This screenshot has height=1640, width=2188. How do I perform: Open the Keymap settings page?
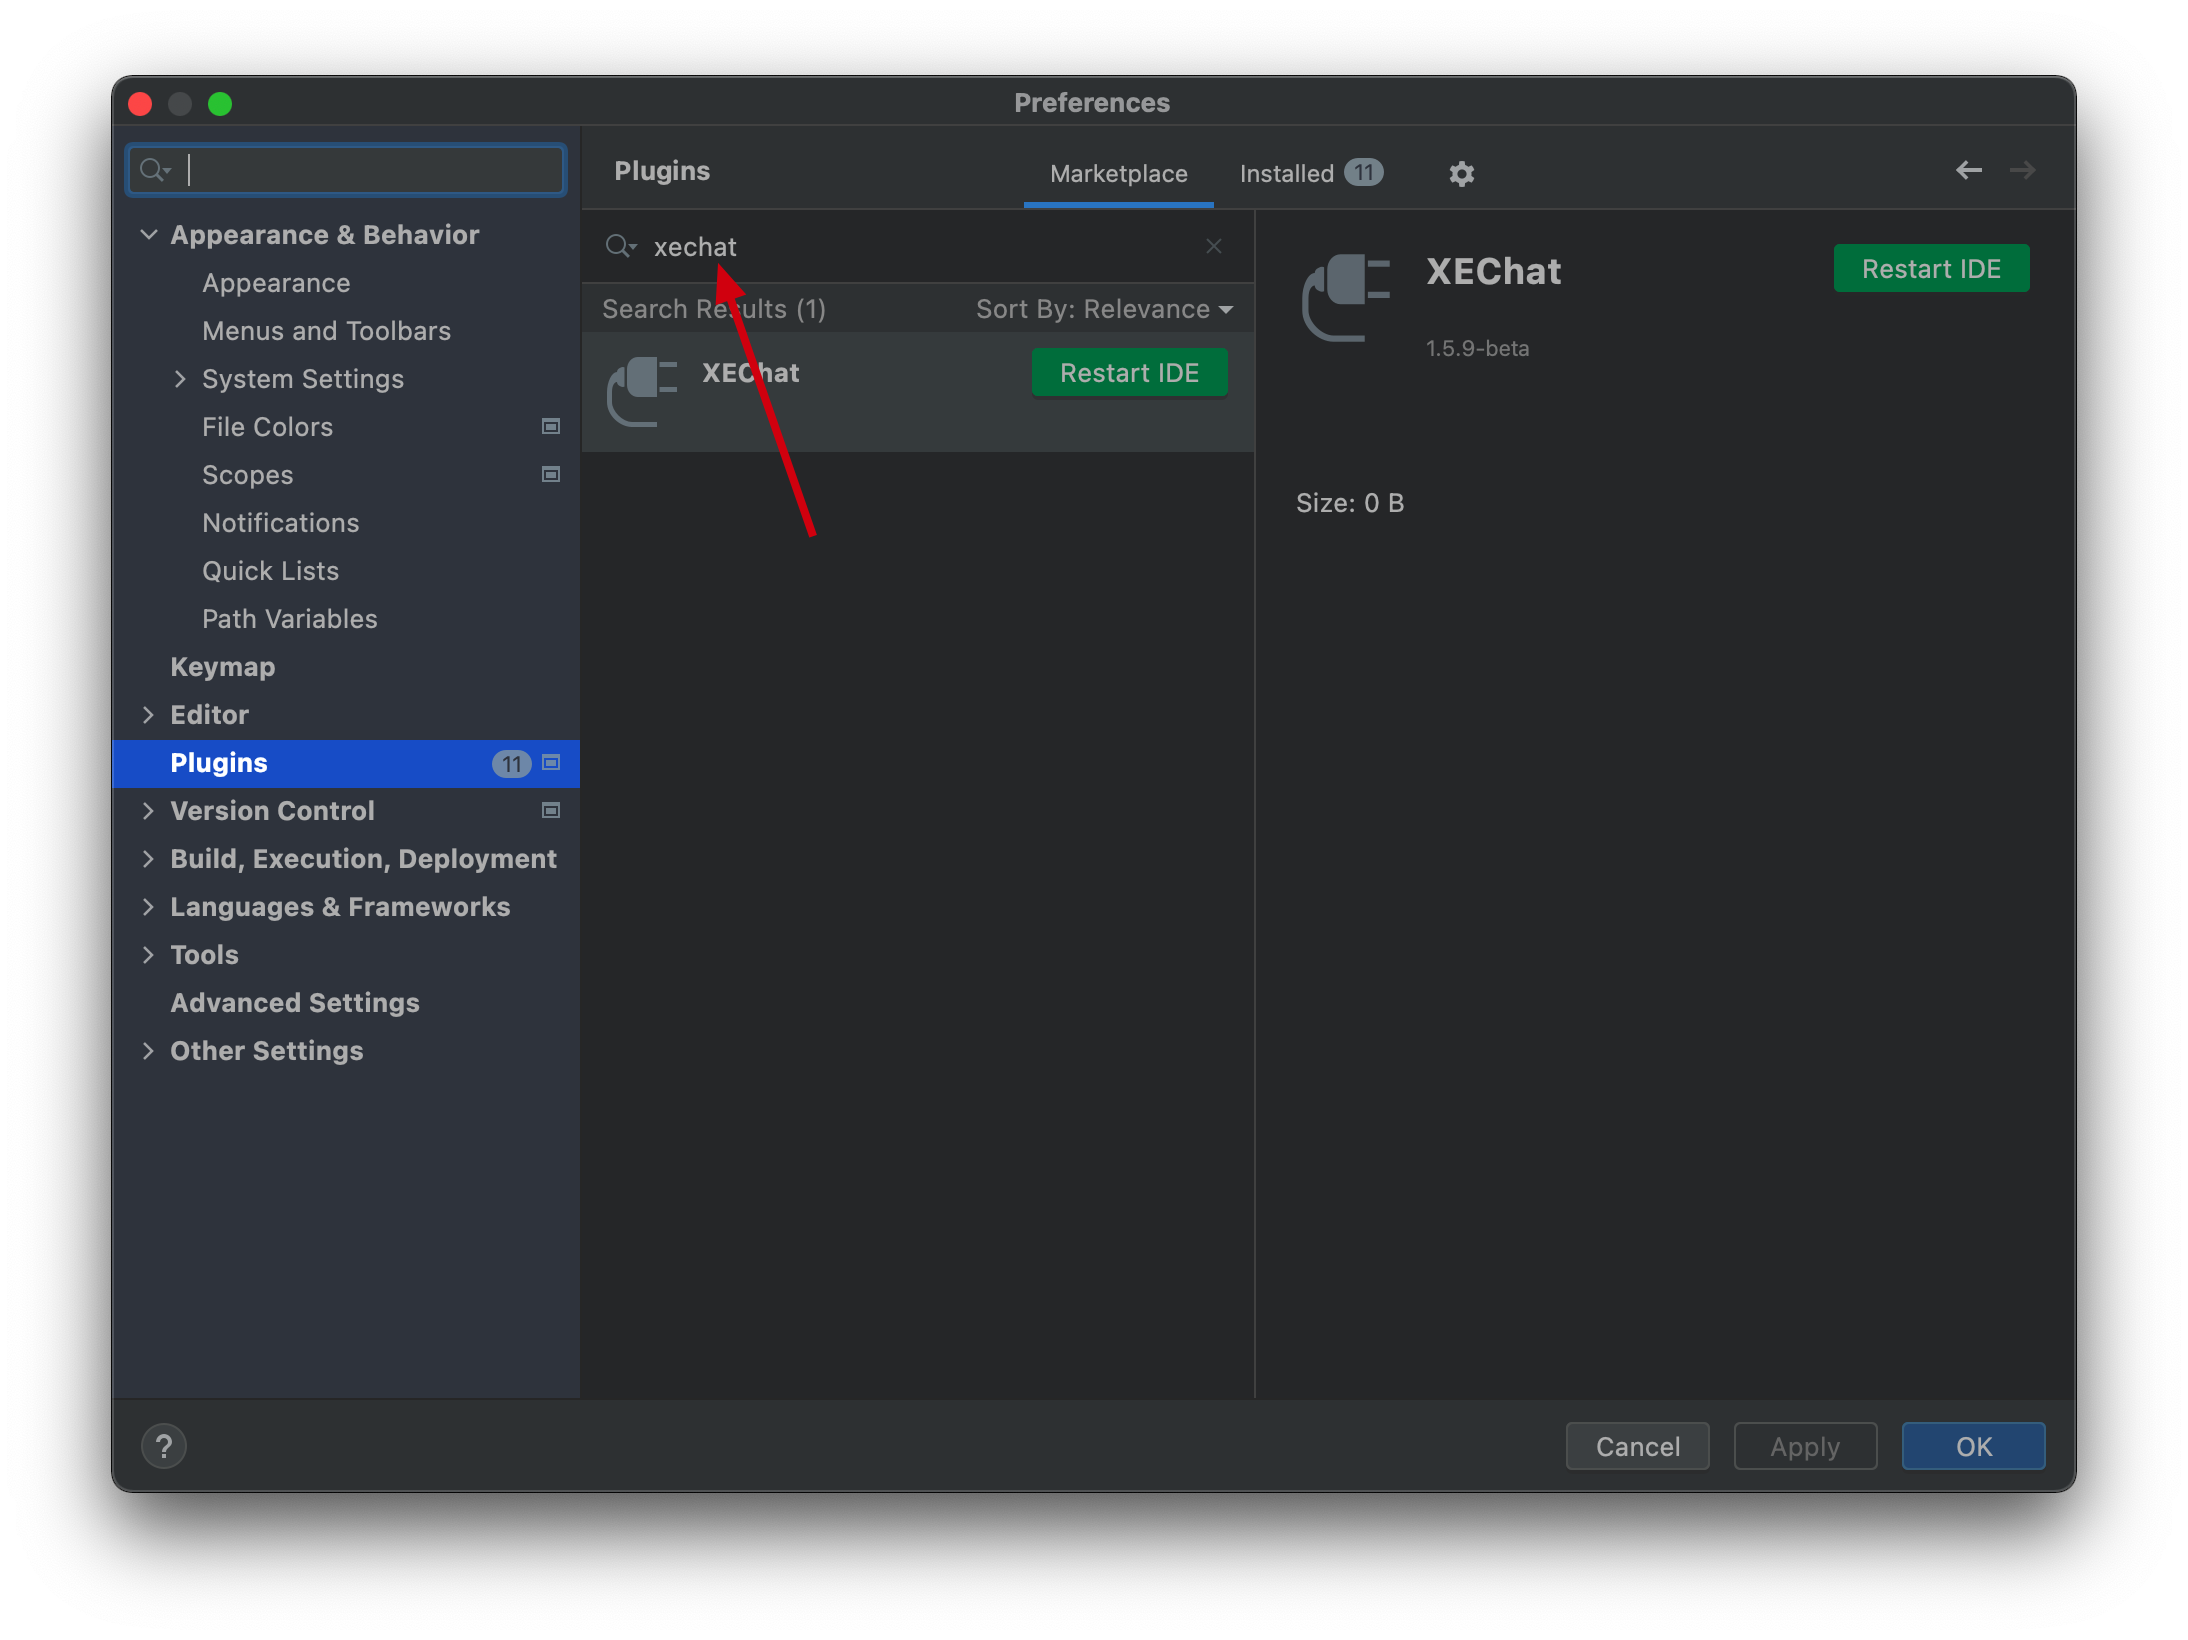tap(222, 667)
